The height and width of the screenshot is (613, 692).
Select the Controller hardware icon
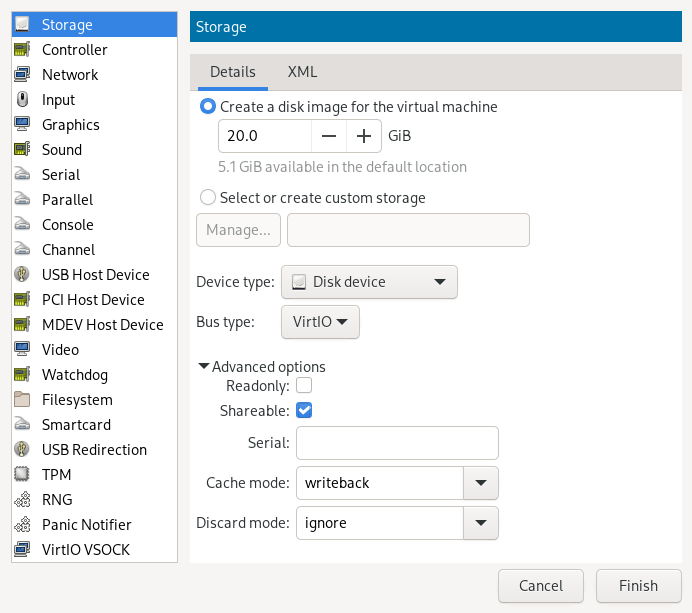click(x=22, y=50)
